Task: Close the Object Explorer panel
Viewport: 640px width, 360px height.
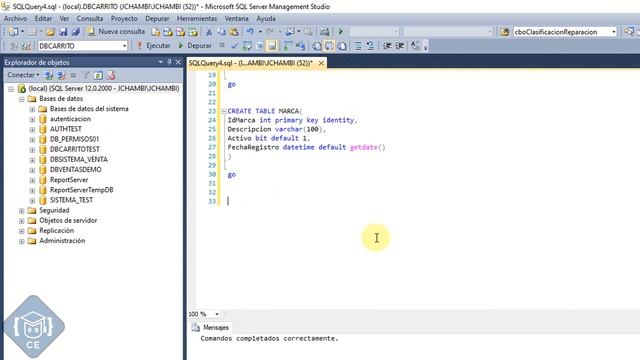Action: [178, 62]
